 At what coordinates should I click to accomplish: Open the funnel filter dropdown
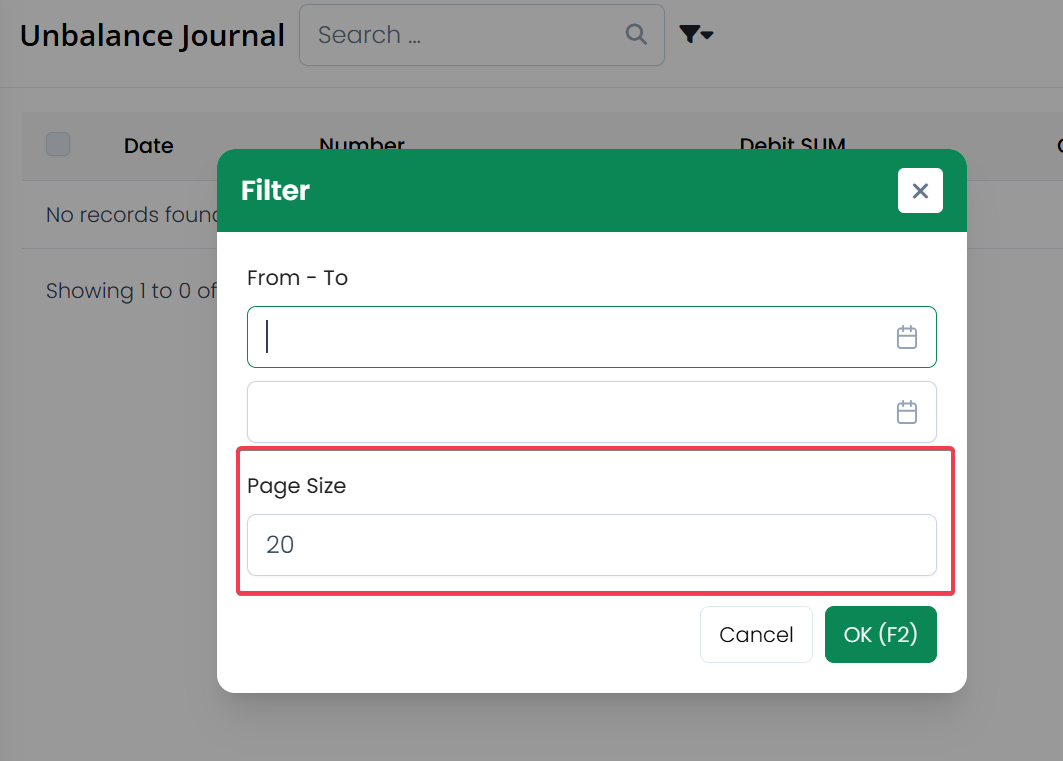tap(695, 35)
